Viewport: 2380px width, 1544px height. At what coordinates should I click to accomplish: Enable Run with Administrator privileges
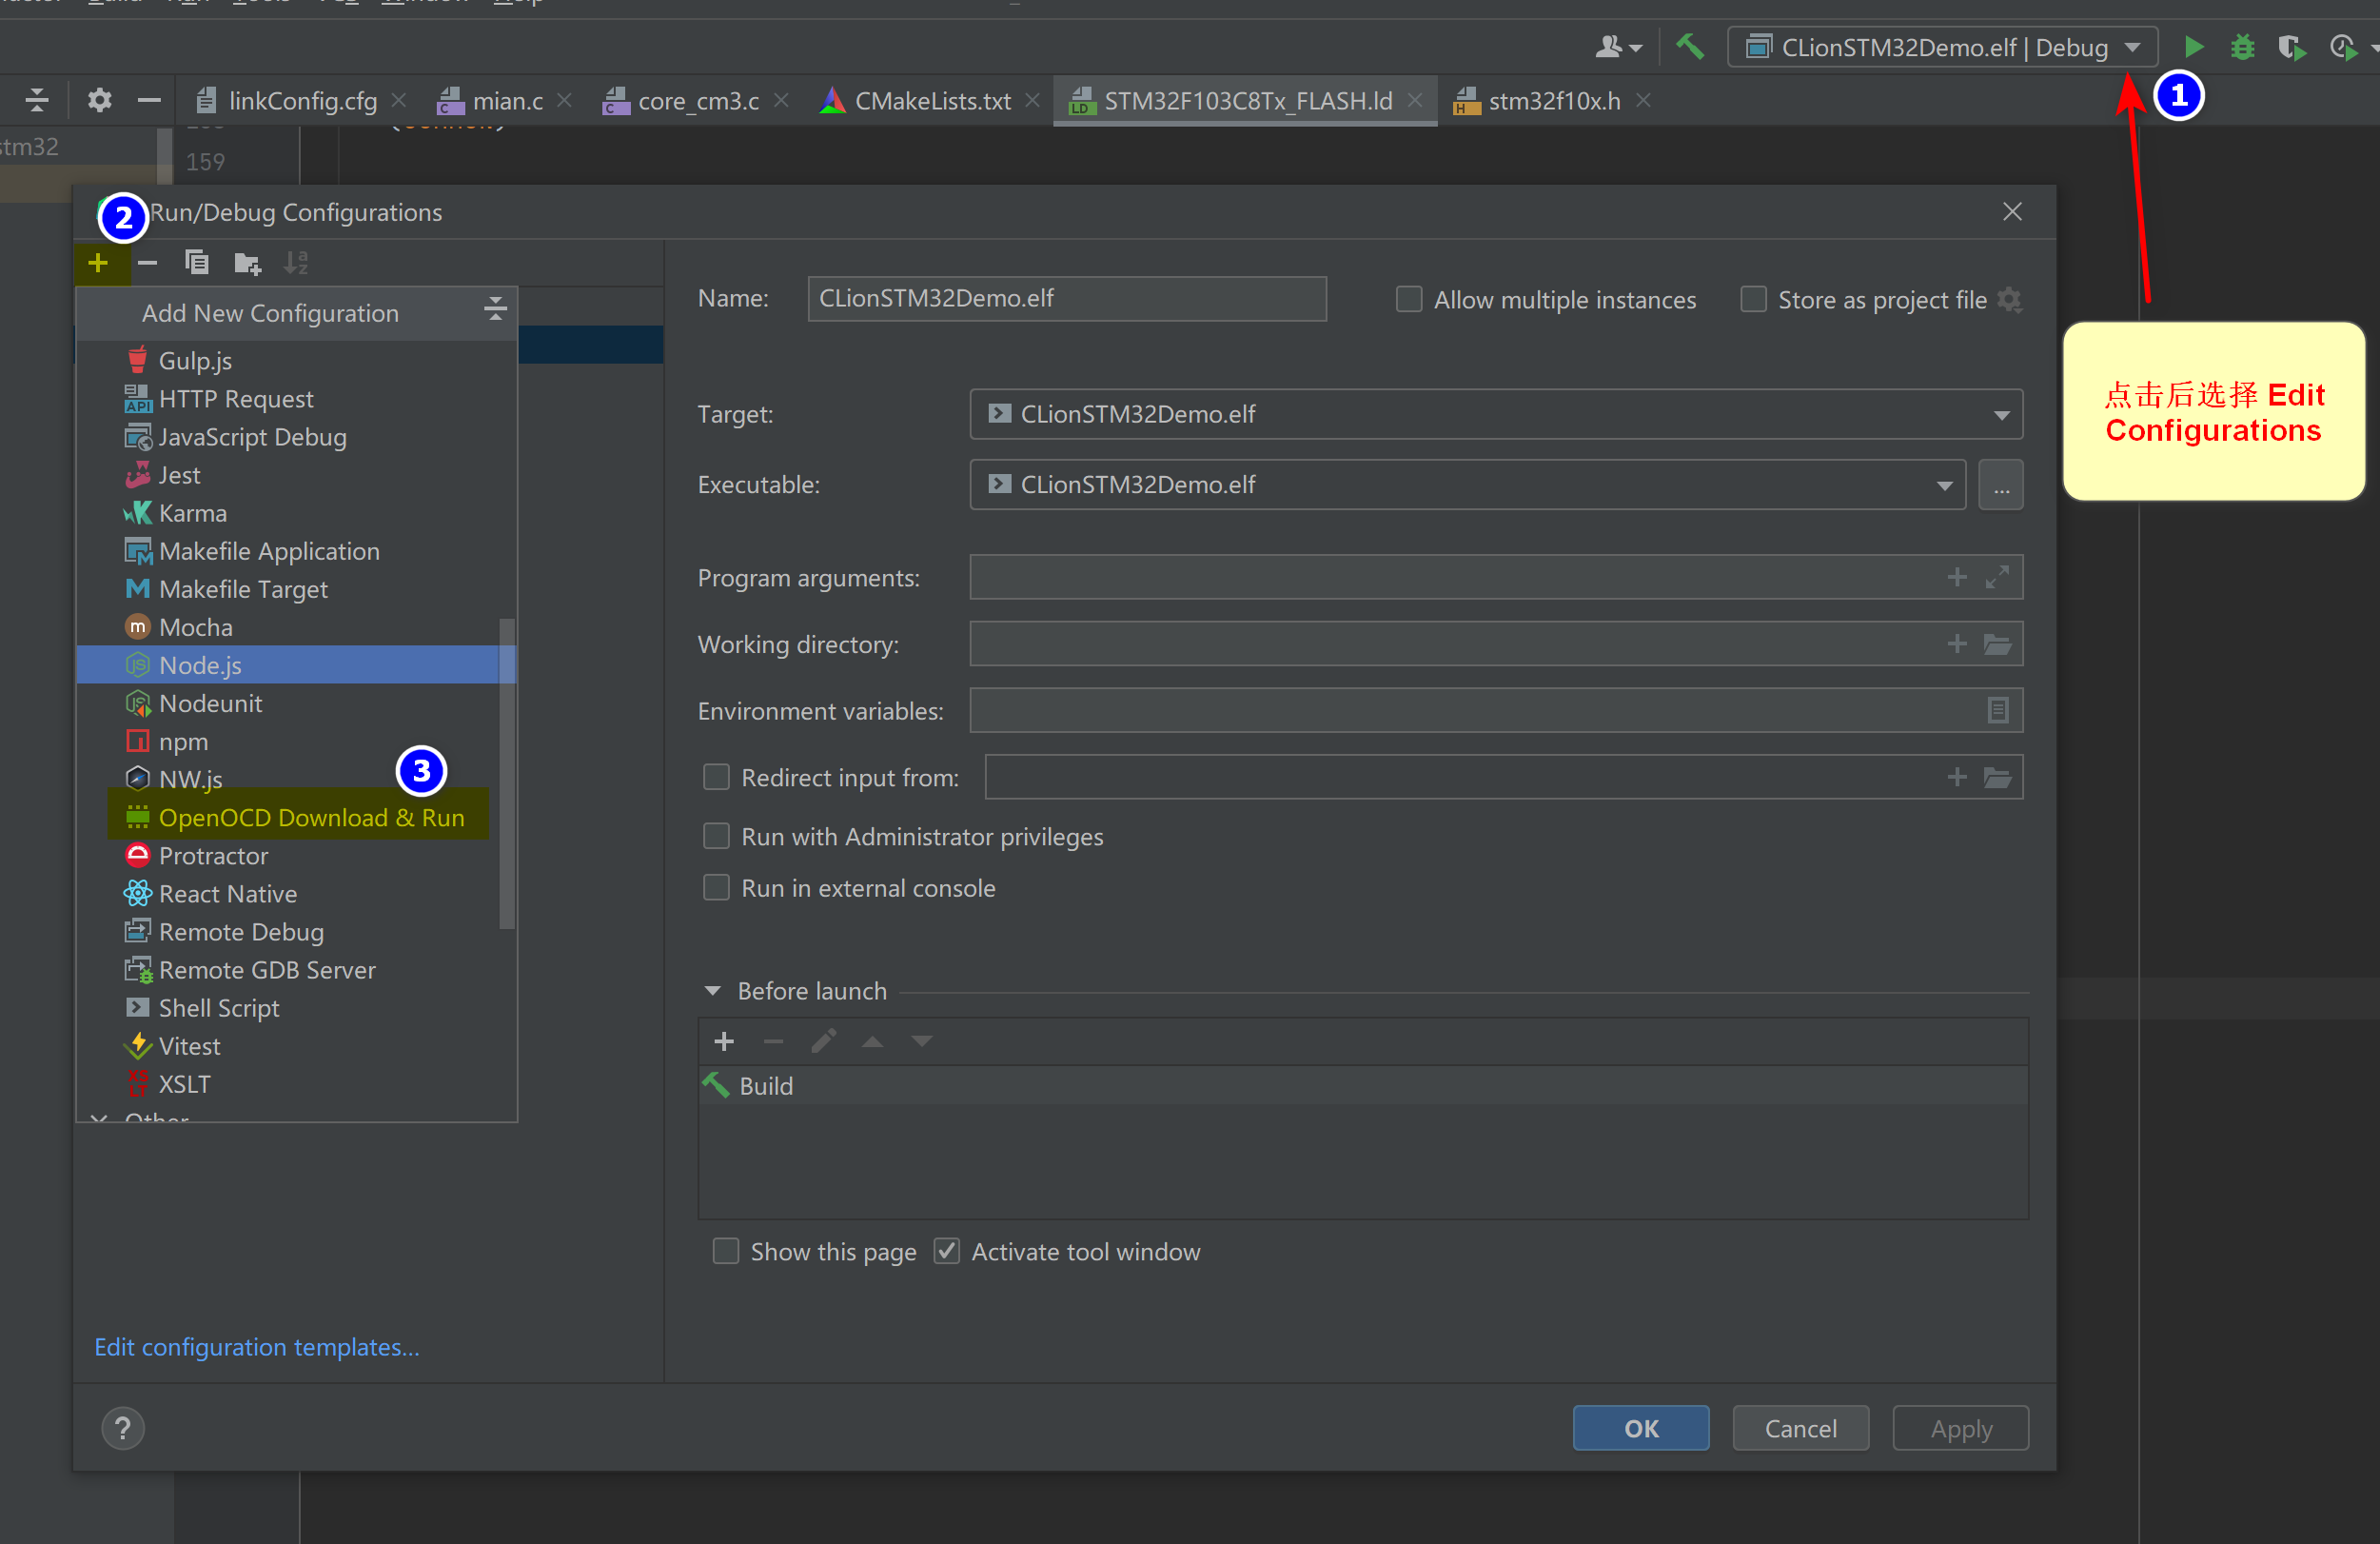716,836
